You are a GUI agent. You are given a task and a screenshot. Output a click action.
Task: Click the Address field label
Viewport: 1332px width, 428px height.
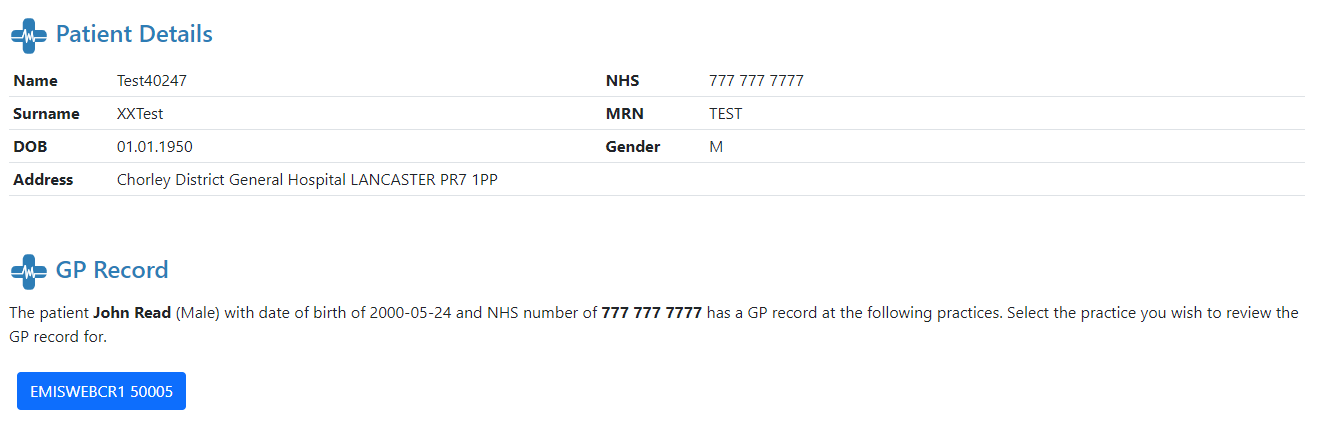[x=43, y=180]
